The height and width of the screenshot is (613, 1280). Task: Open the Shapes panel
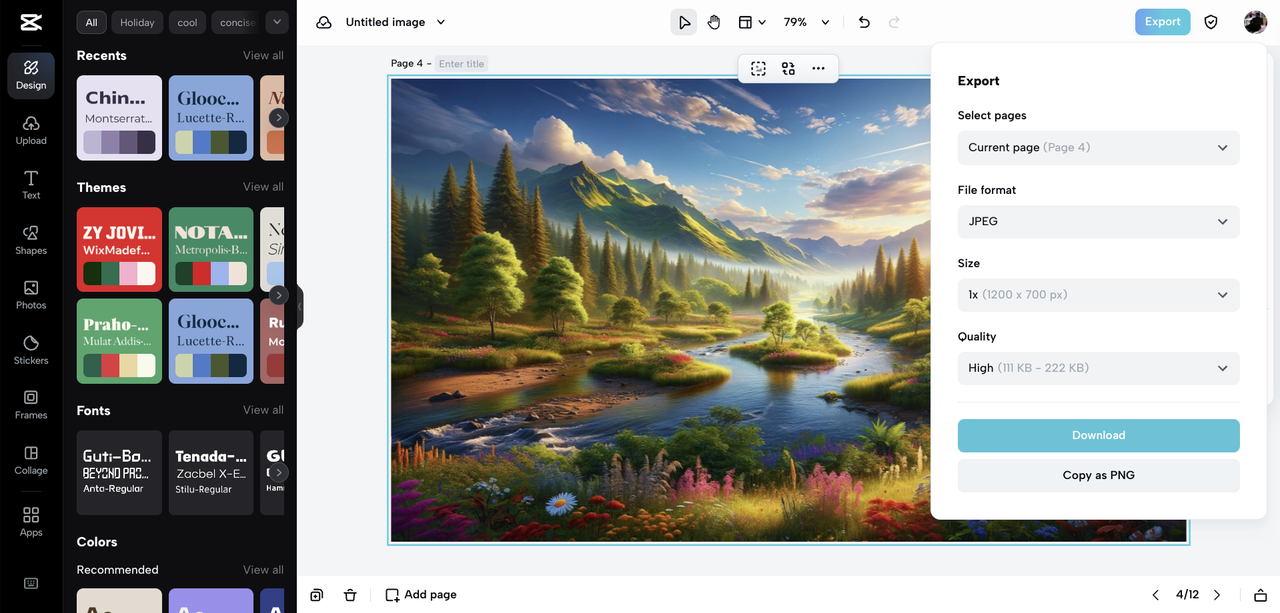pos(31,240)
